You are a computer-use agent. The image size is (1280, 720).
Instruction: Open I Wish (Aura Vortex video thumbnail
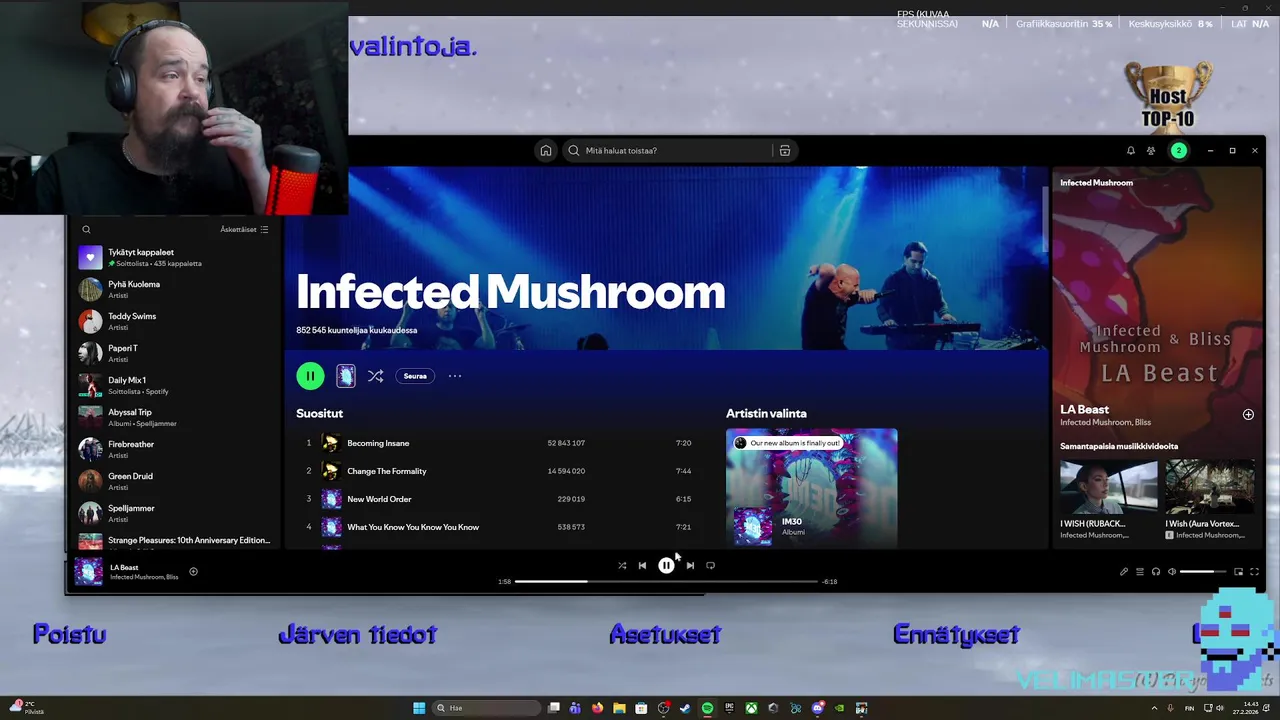pos(1210,486)
